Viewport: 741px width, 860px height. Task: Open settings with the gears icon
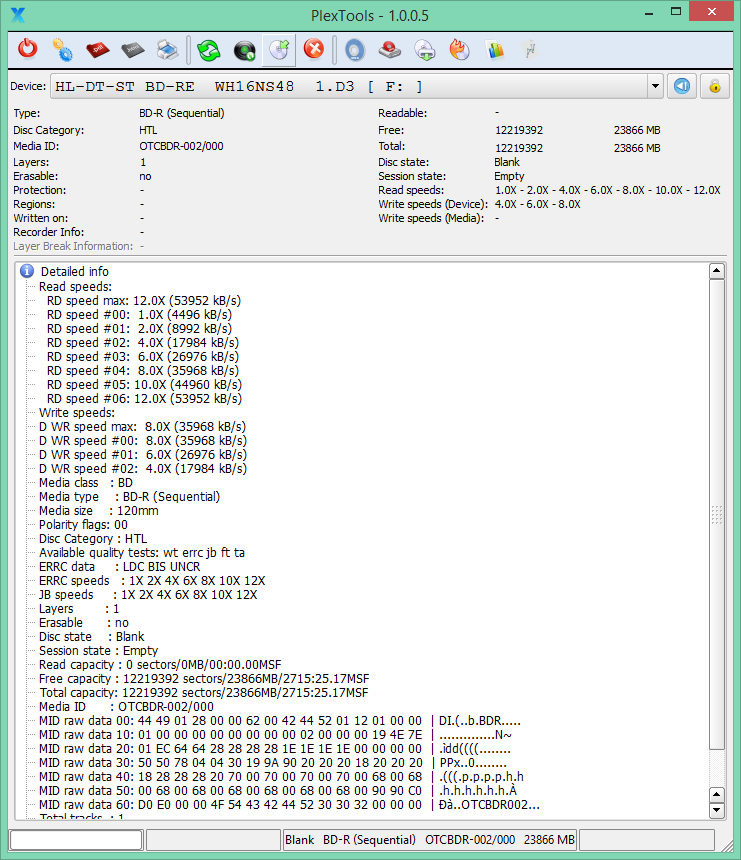pyautogui.click(x=63, y=49)
